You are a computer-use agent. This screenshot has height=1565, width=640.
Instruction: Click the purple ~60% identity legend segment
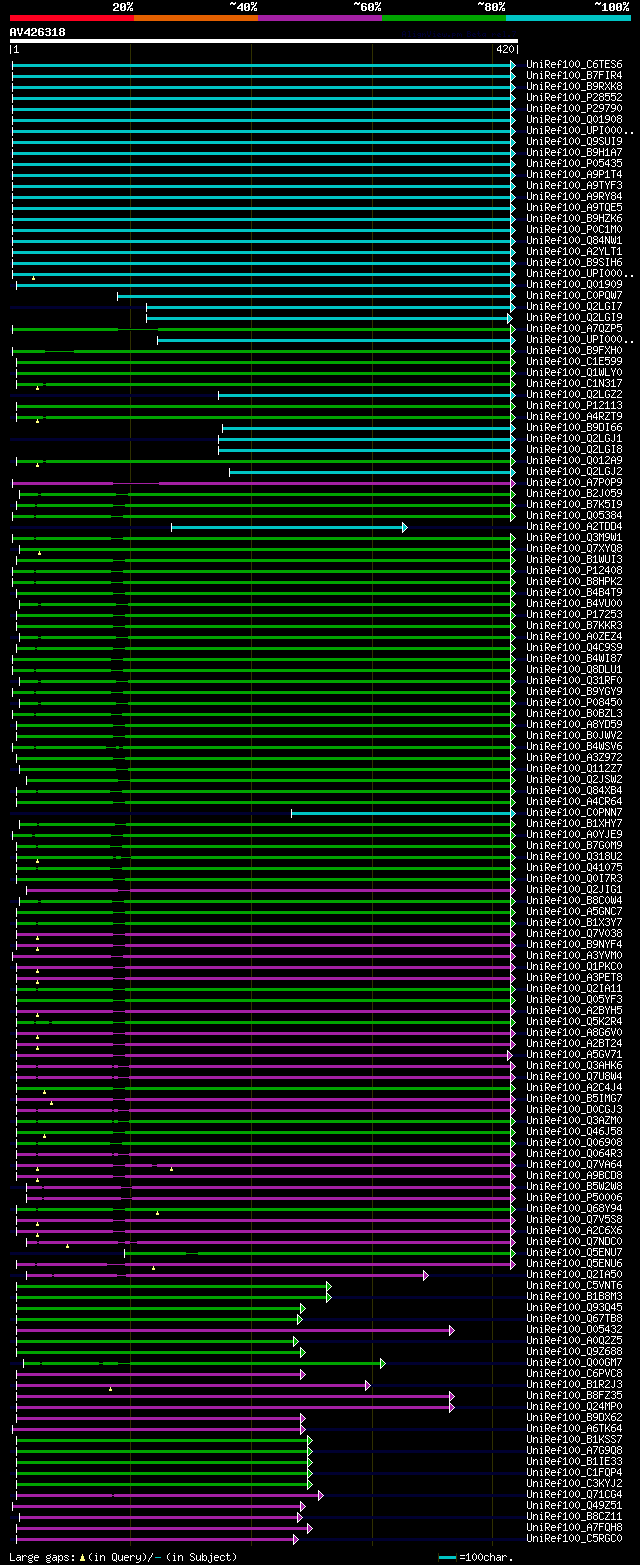pos(320,18)
